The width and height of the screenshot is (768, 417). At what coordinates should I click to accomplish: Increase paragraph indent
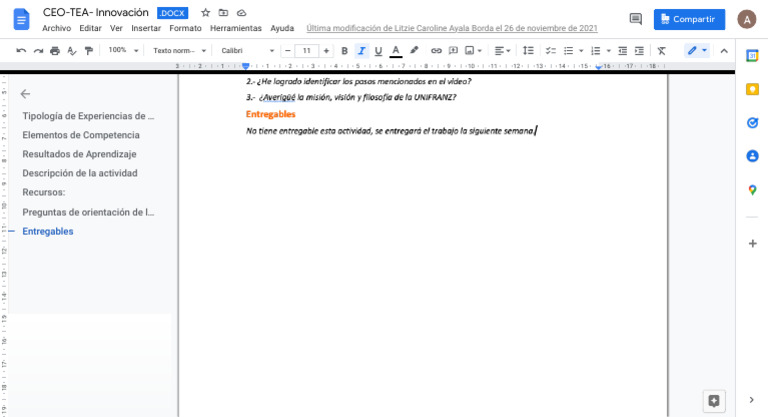point(639,50)
